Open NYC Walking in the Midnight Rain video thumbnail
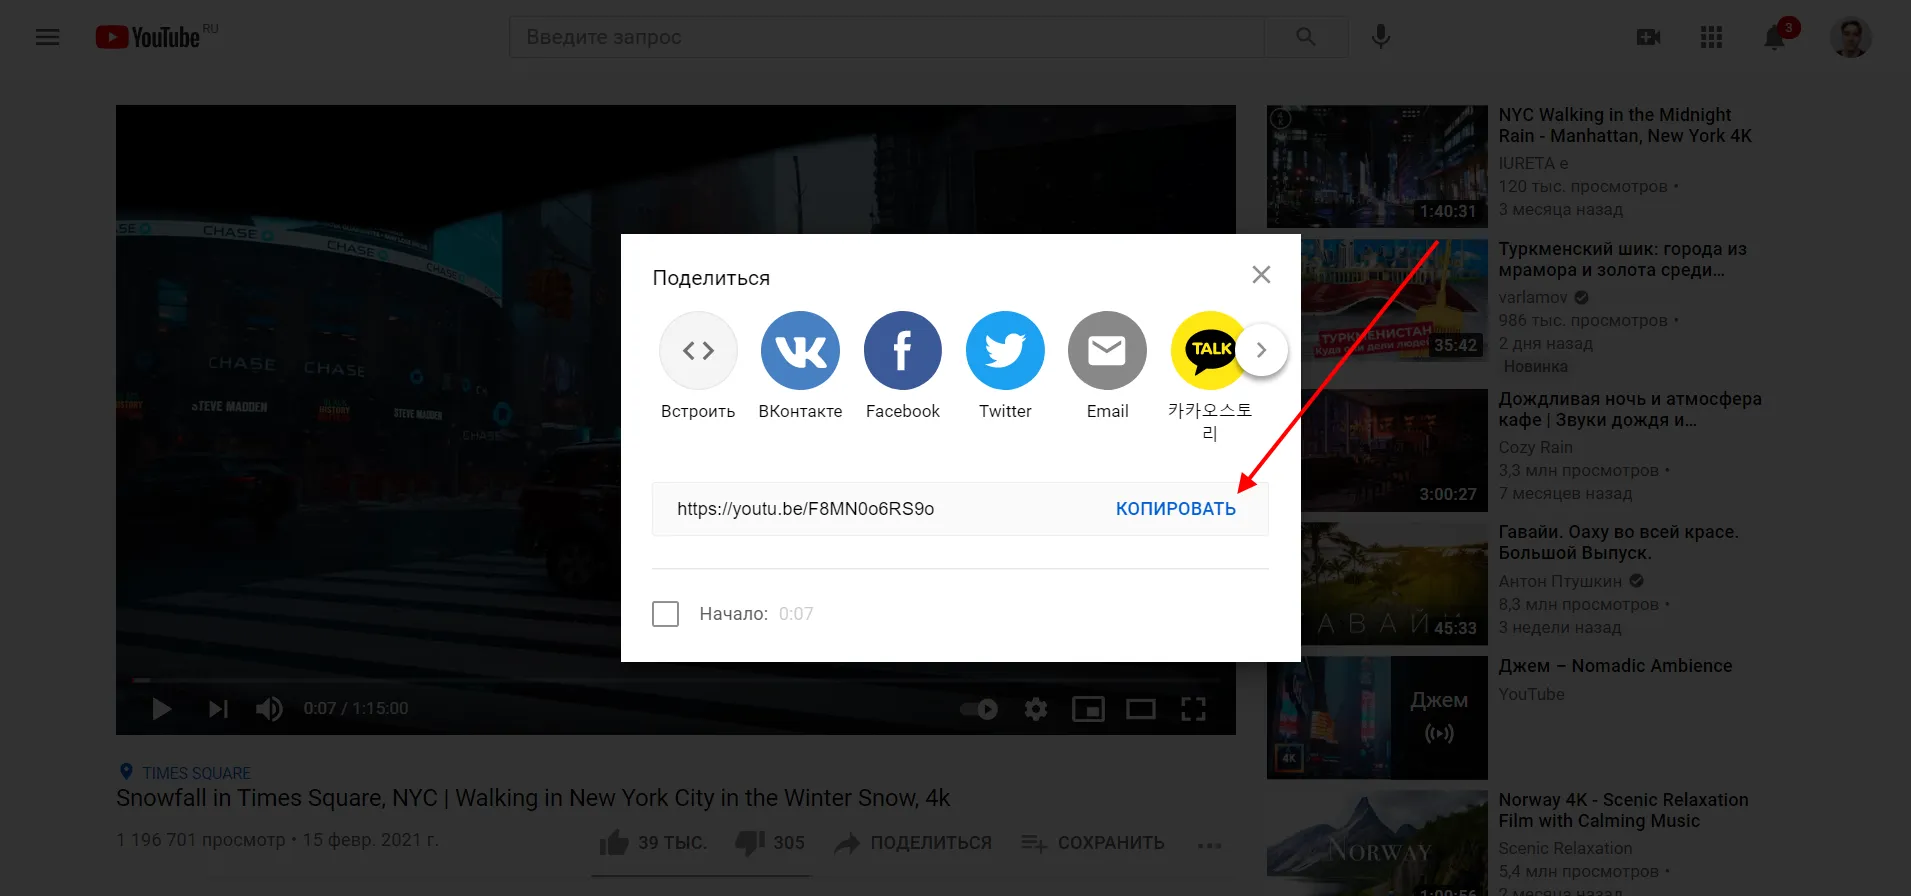This screenshot has height=896, width=1911. click(x=1377, y=167)
